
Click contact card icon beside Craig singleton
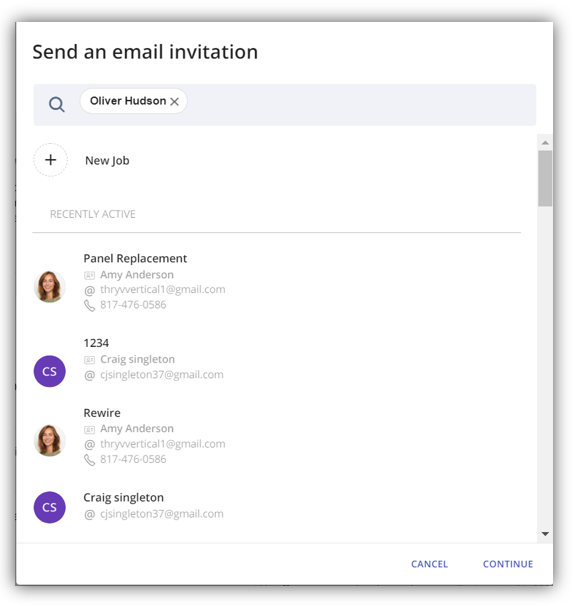[89, 360]
